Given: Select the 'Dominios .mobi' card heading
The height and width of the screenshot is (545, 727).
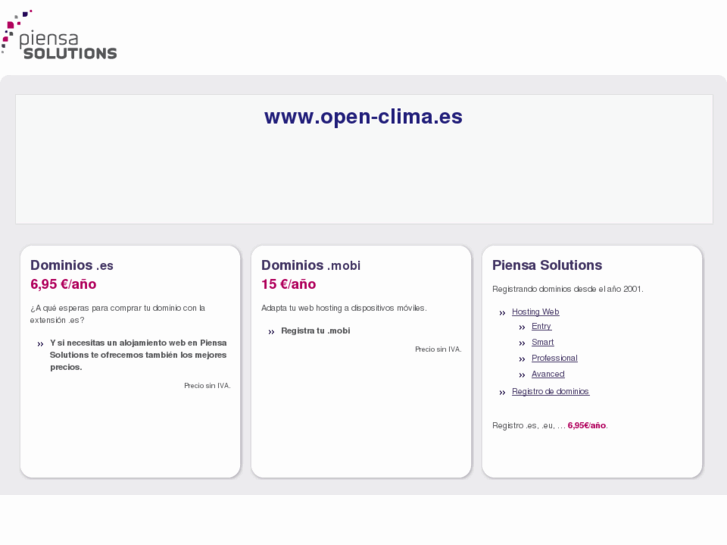Looking at the screenshot, I should click(x=311, y=265).
